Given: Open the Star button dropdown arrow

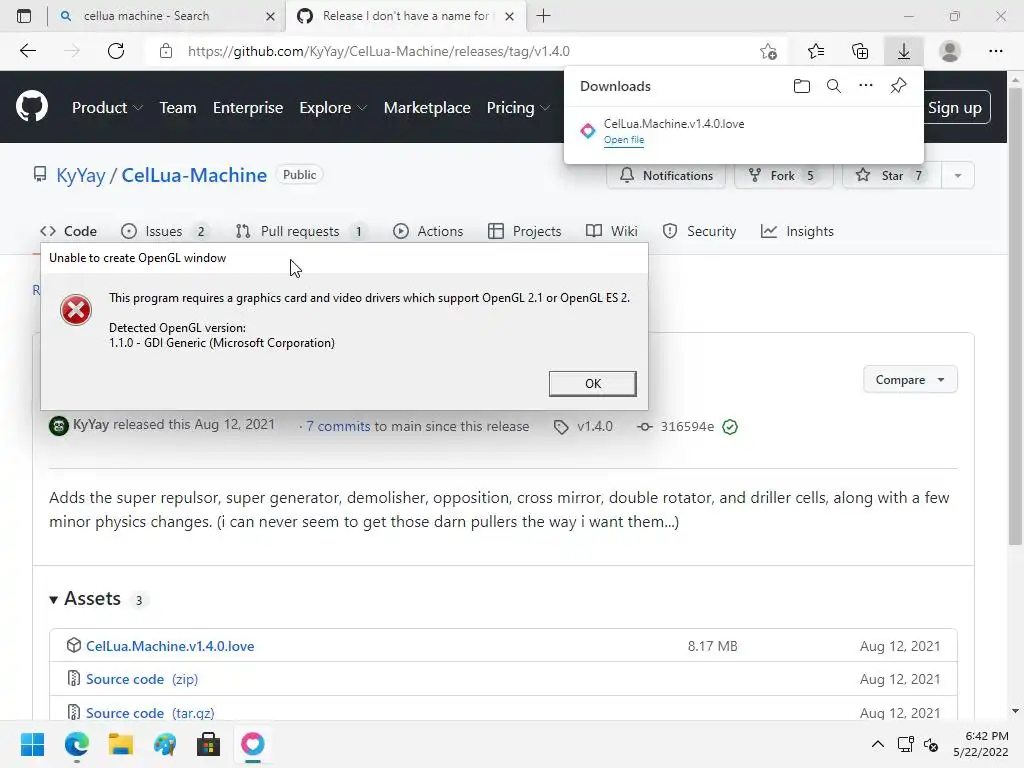Looking at the screenshot, I should coord(957,175).
